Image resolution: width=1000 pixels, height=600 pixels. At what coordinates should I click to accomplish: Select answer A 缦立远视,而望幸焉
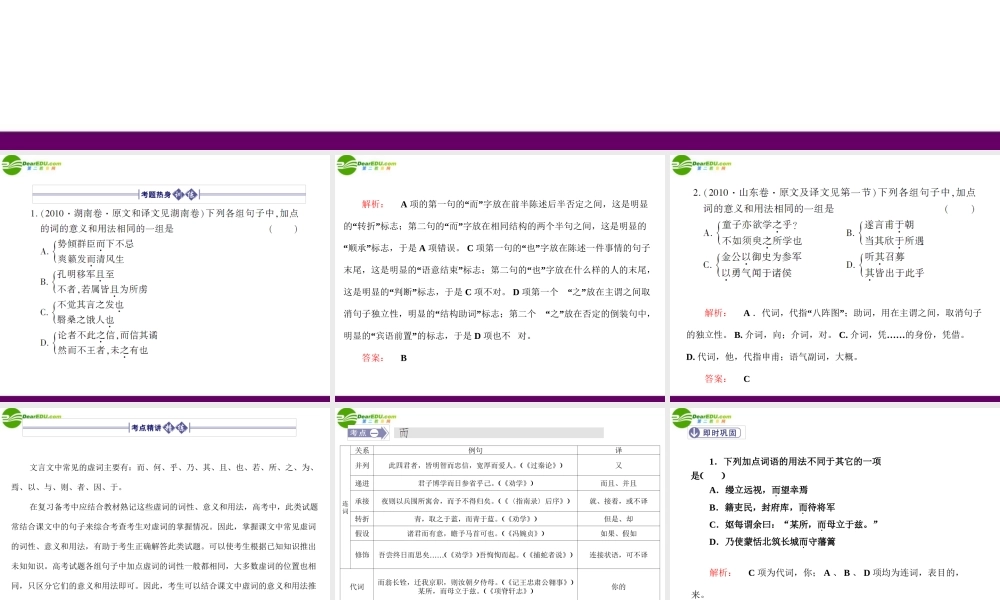[x=758, y=490]
